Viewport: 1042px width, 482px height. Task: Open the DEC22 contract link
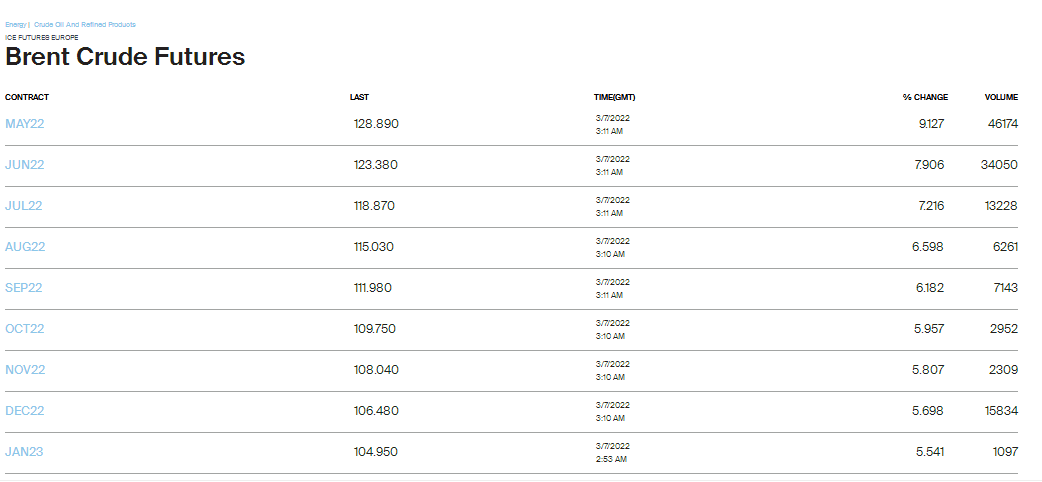point(25,411)
